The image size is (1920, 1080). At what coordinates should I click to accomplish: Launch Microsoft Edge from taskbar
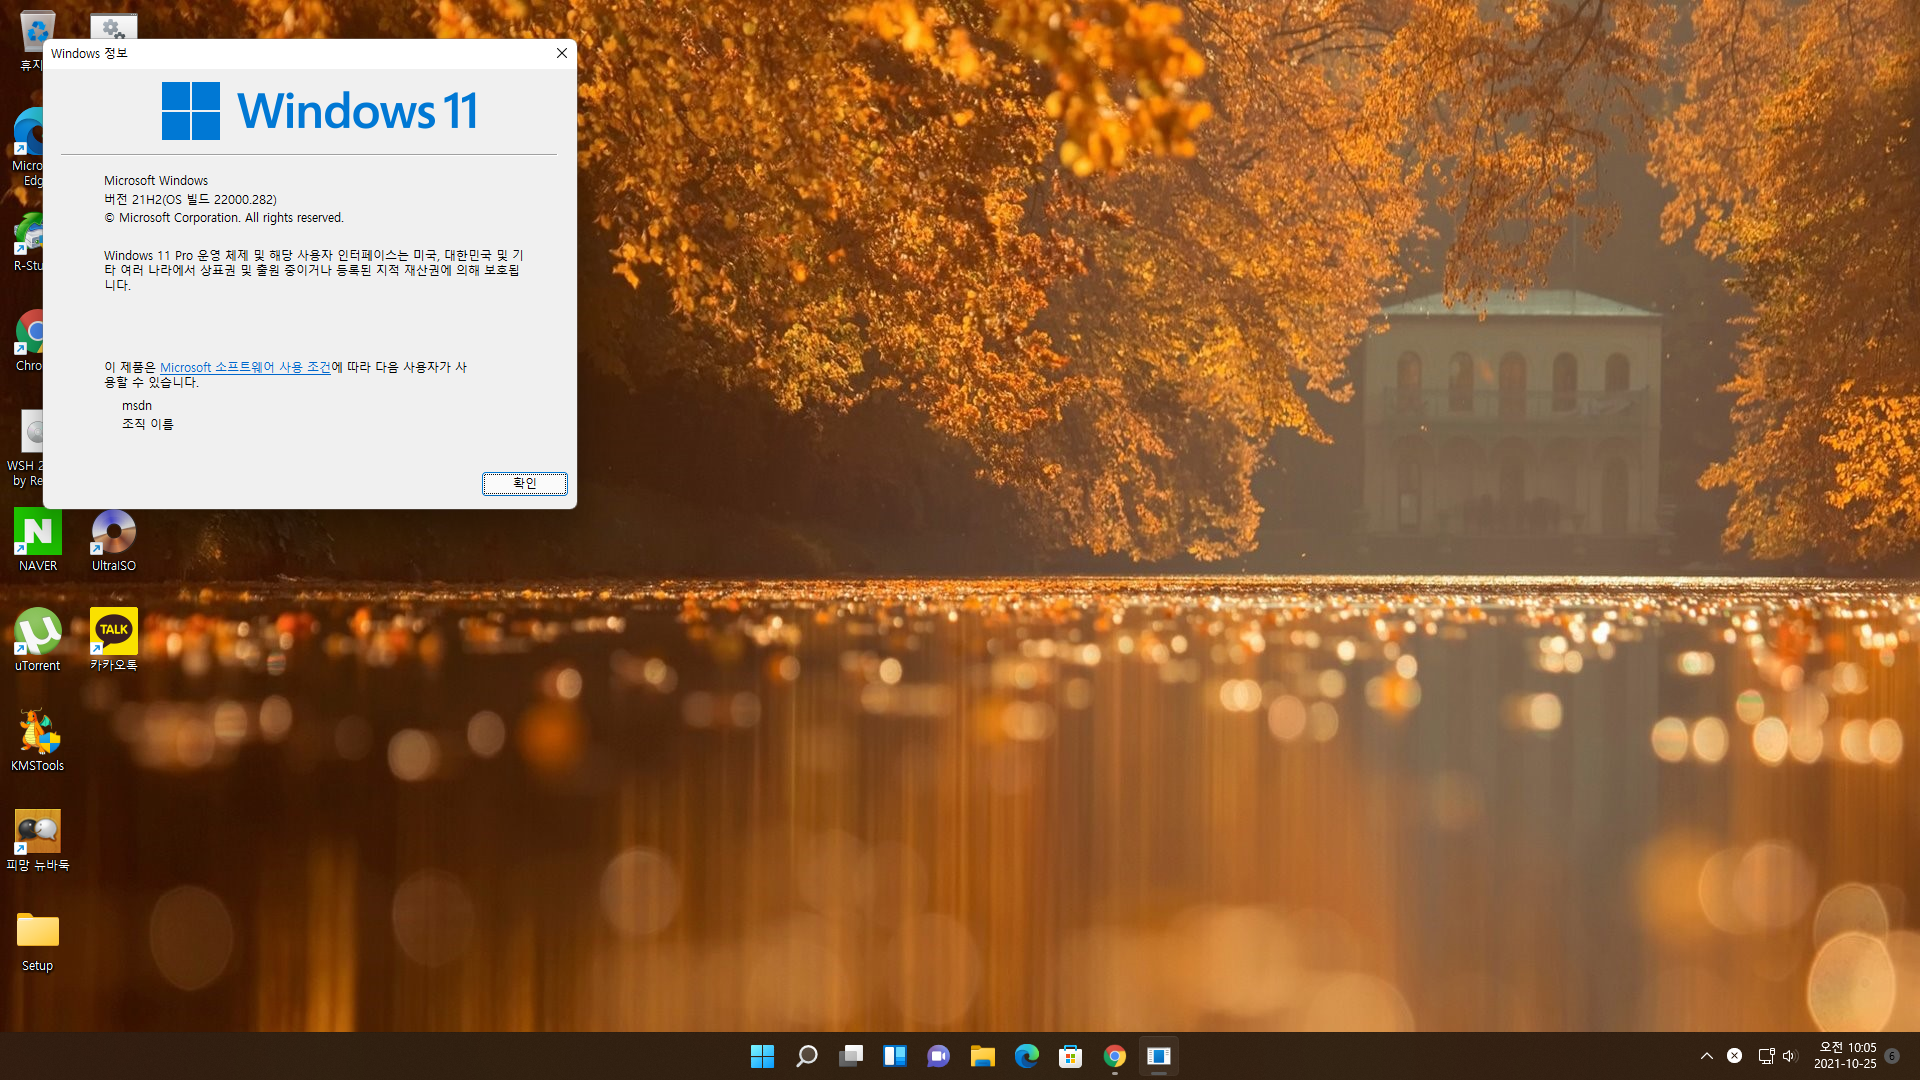1026,1056
